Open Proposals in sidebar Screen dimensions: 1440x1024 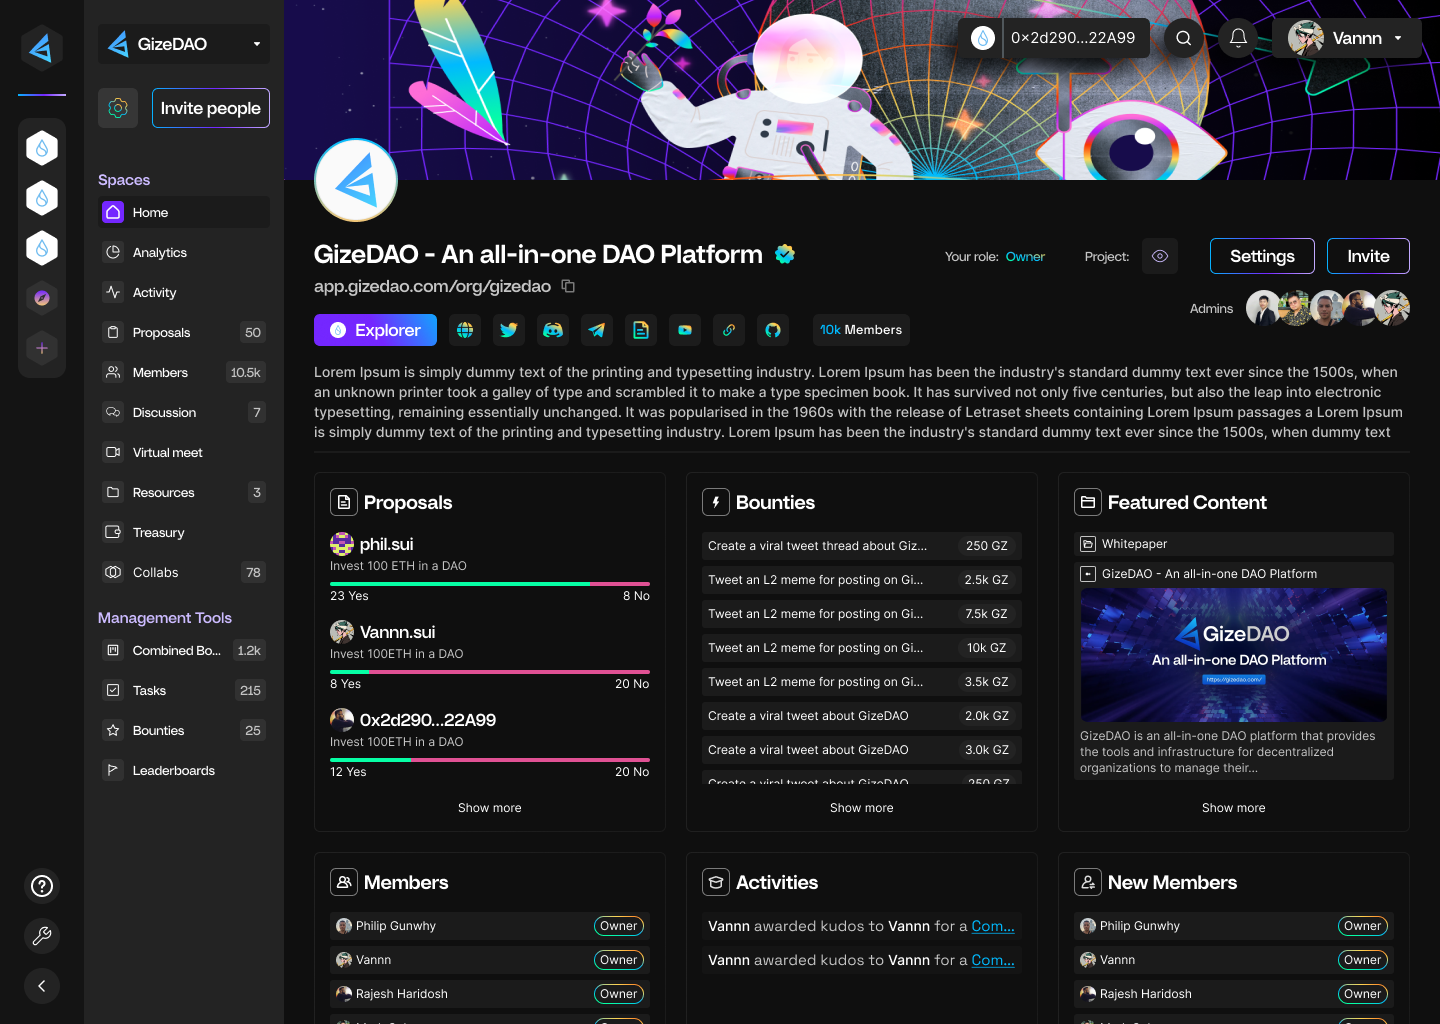tap(184, 332)
